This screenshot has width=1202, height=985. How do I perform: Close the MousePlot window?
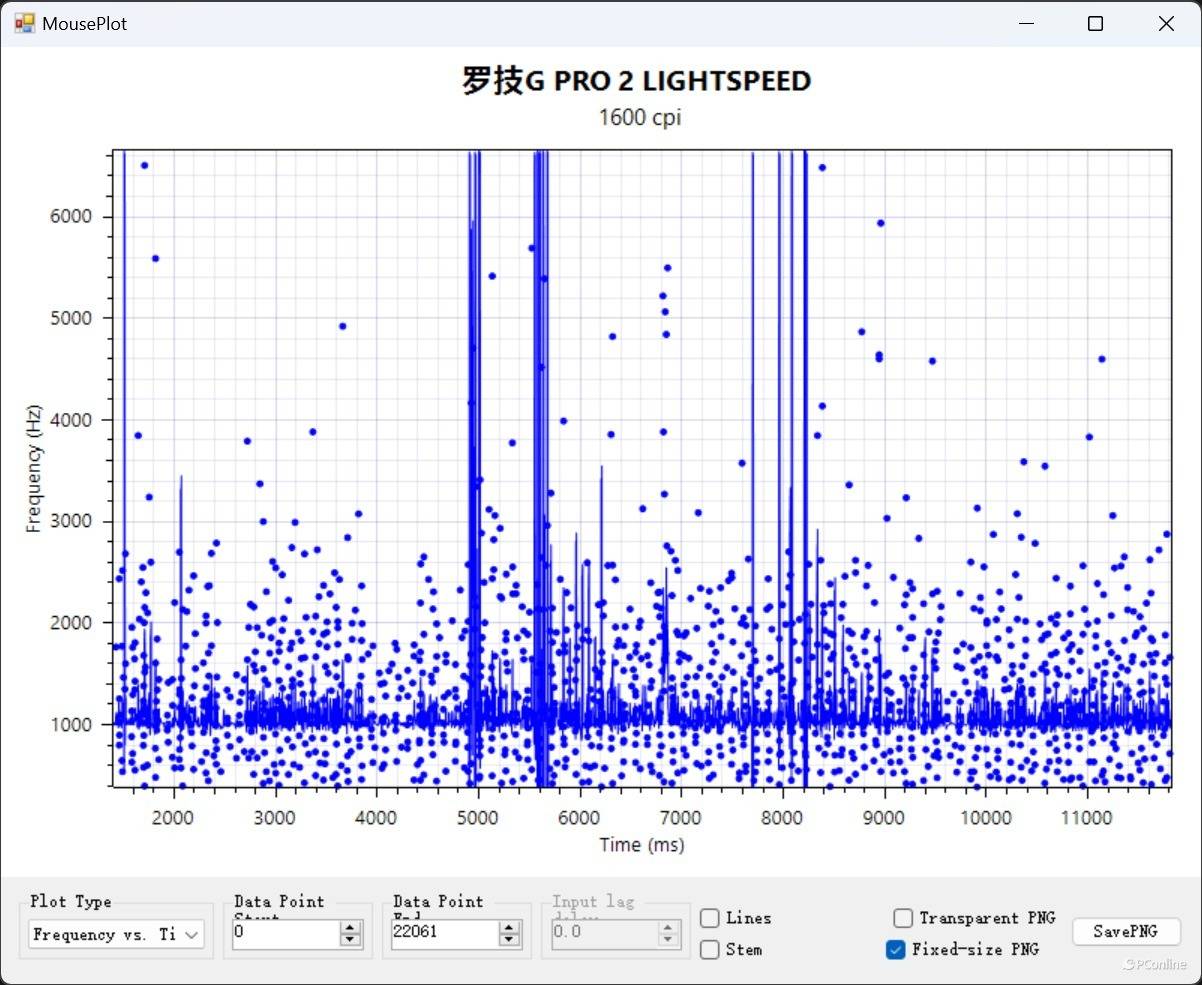click(x=1166, y=24)
